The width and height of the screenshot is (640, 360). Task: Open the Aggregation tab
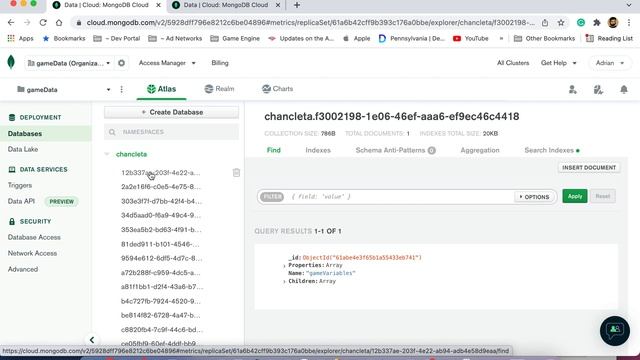[480, 150]
